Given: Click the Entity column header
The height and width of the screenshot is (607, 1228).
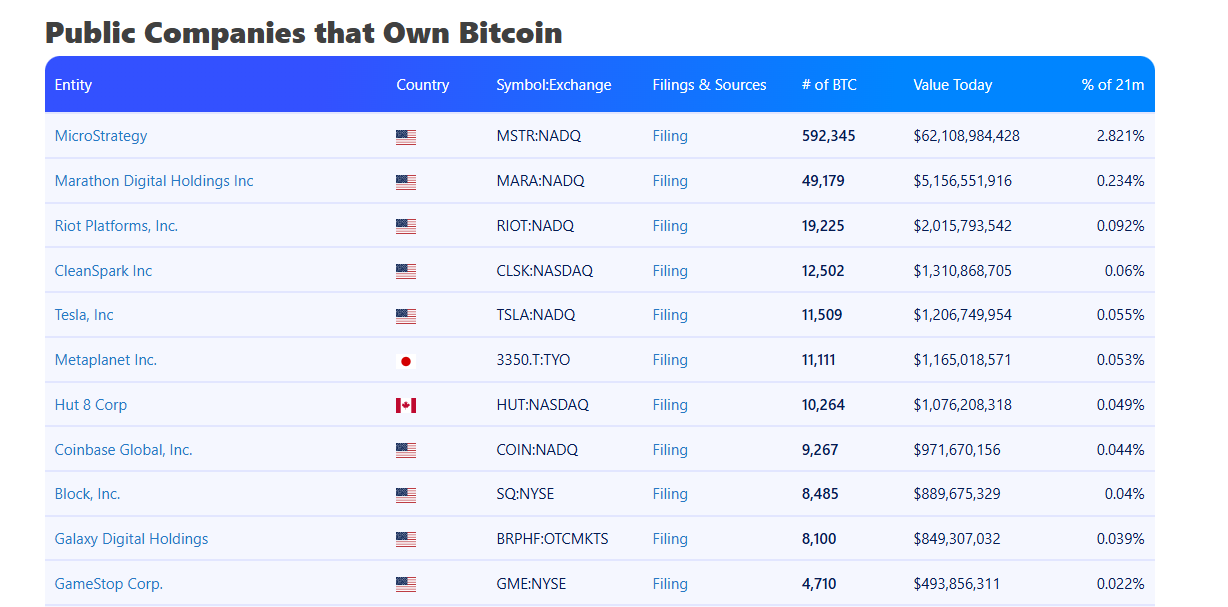Looking at the screenshot, I should (73, 85).
